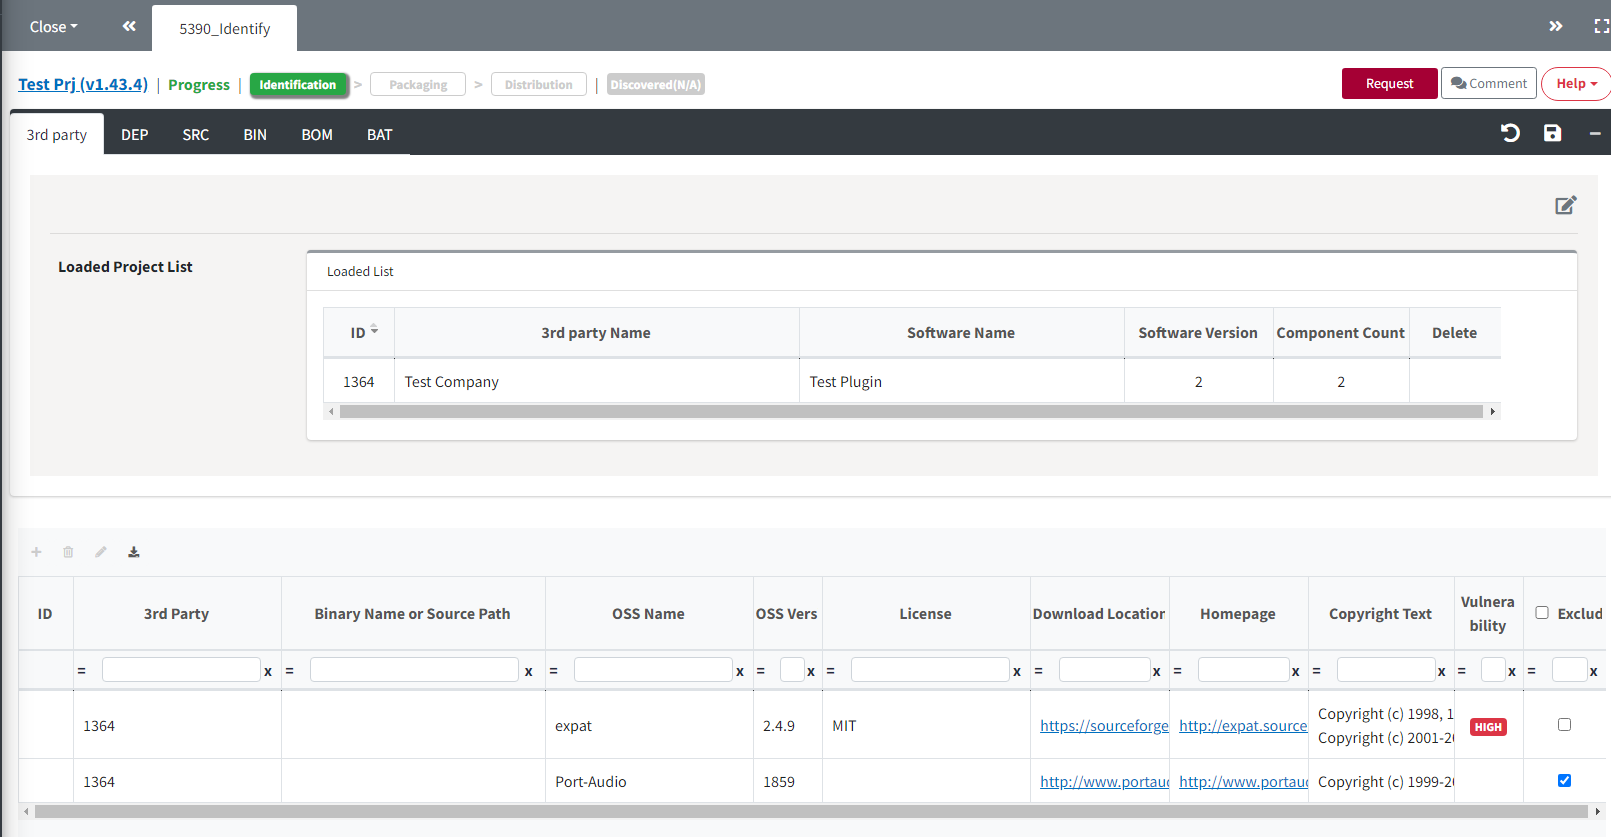Uncheck Exclude for Port-Audio row

1564,781
